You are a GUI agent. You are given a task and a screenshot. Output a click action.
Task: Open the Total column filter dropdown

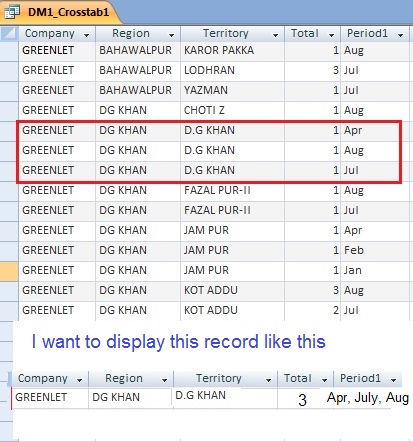click(x=331, y=35)
